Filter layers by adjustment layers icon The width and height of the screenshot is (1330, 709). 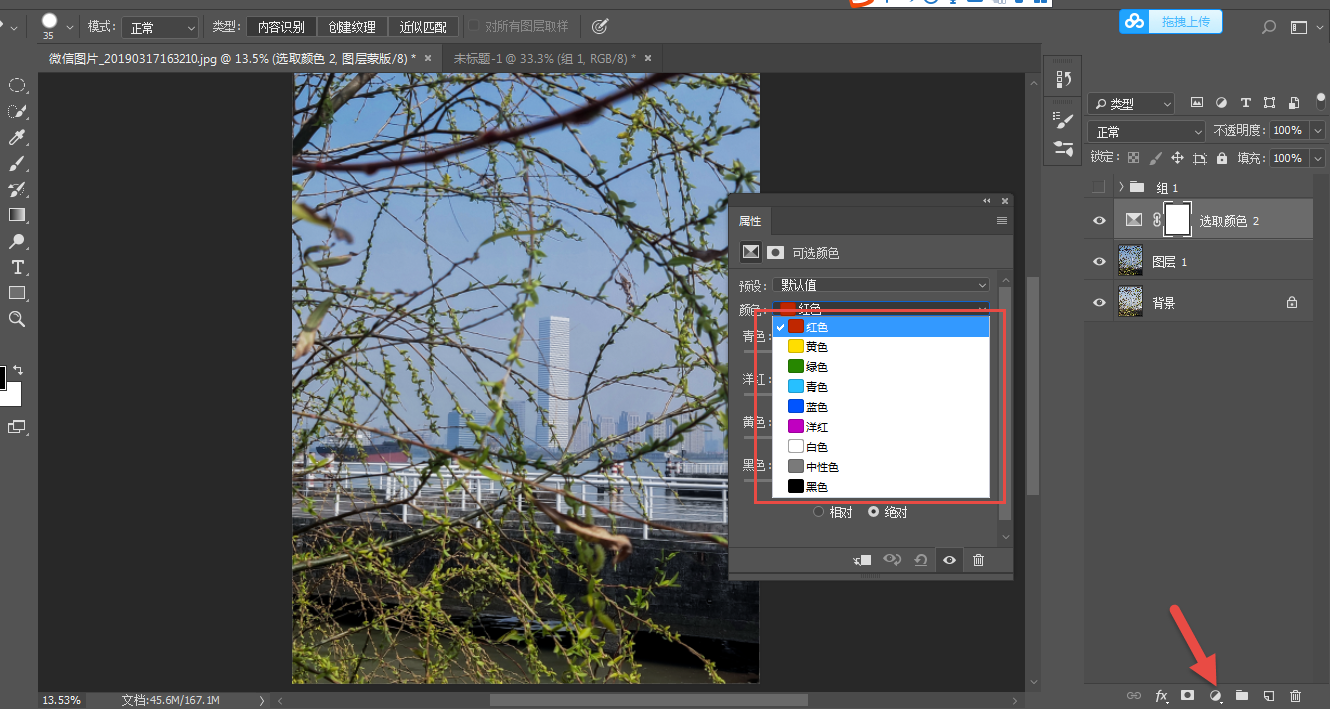pyautogui.click(x=1221, y=103)
